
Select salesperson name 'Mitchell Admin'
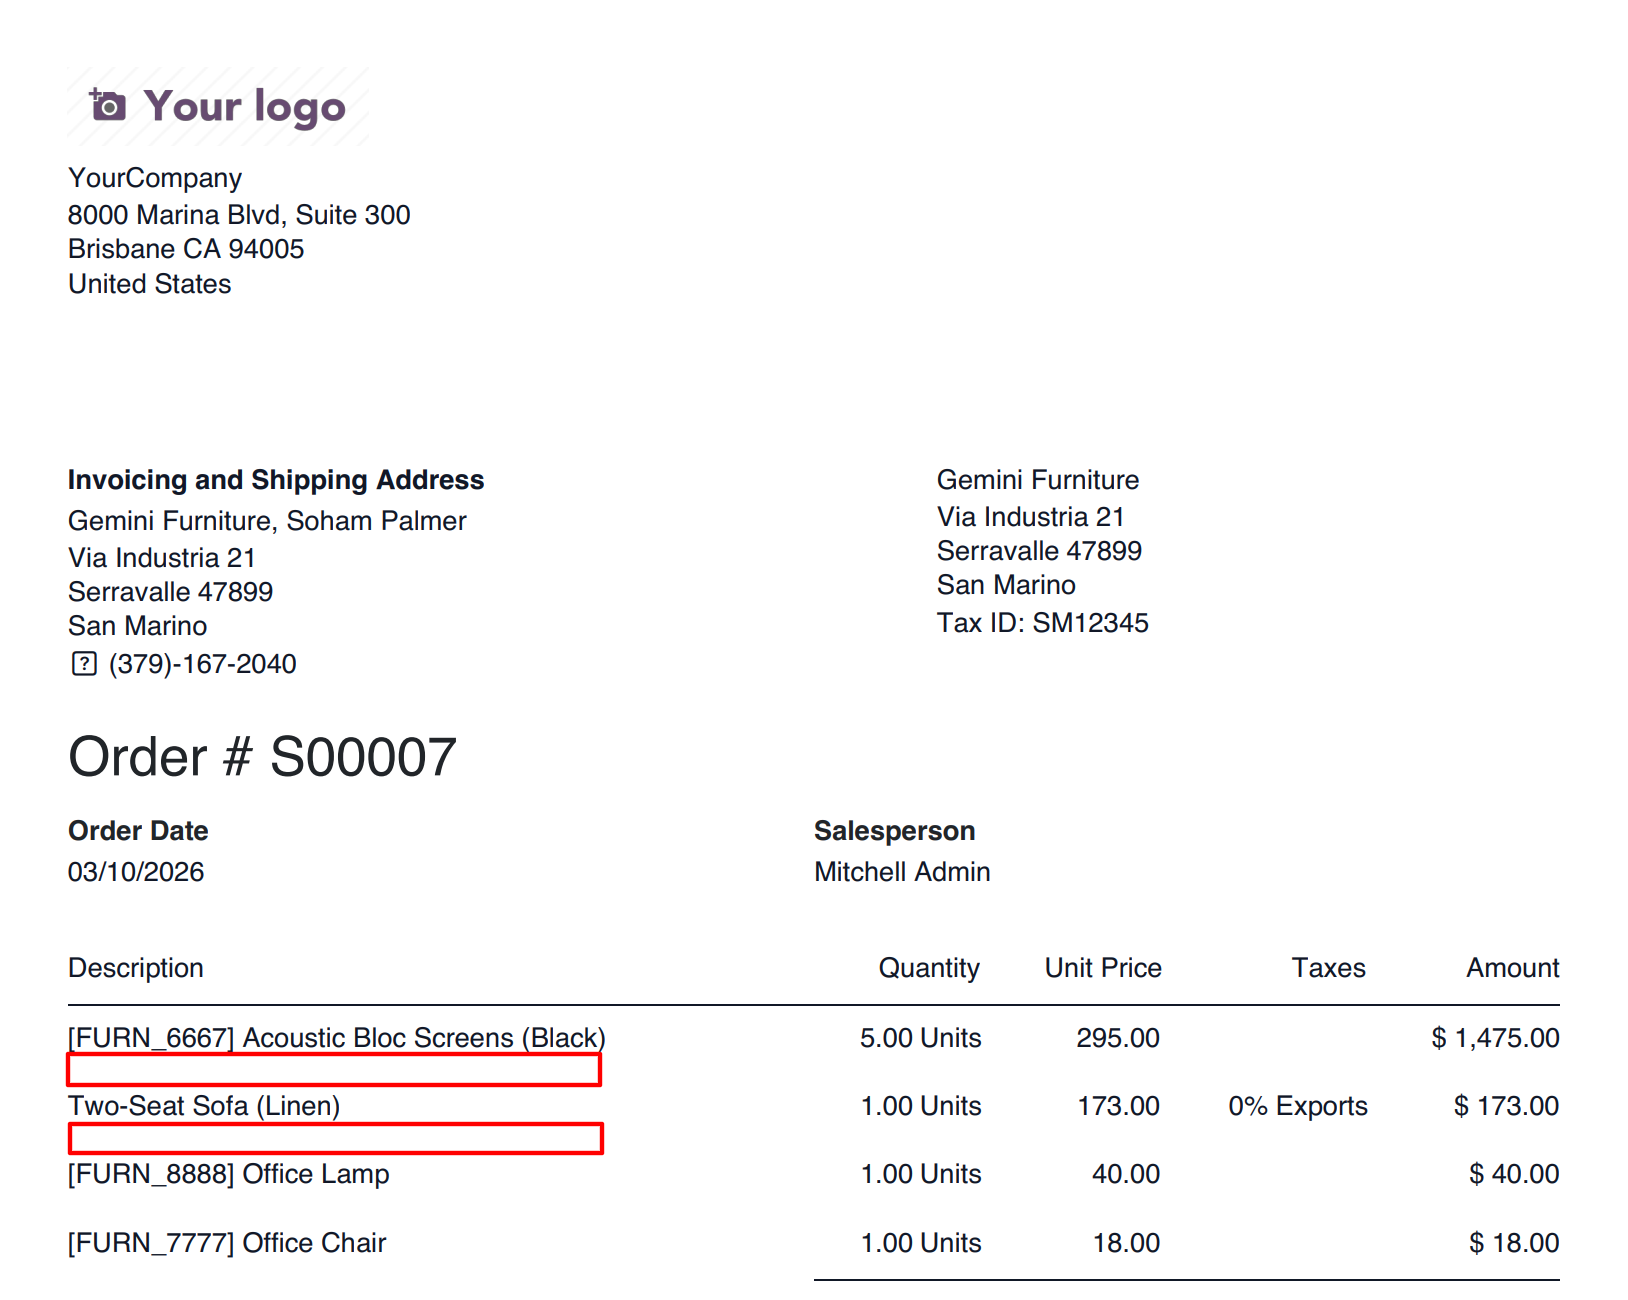click(903, 872)
